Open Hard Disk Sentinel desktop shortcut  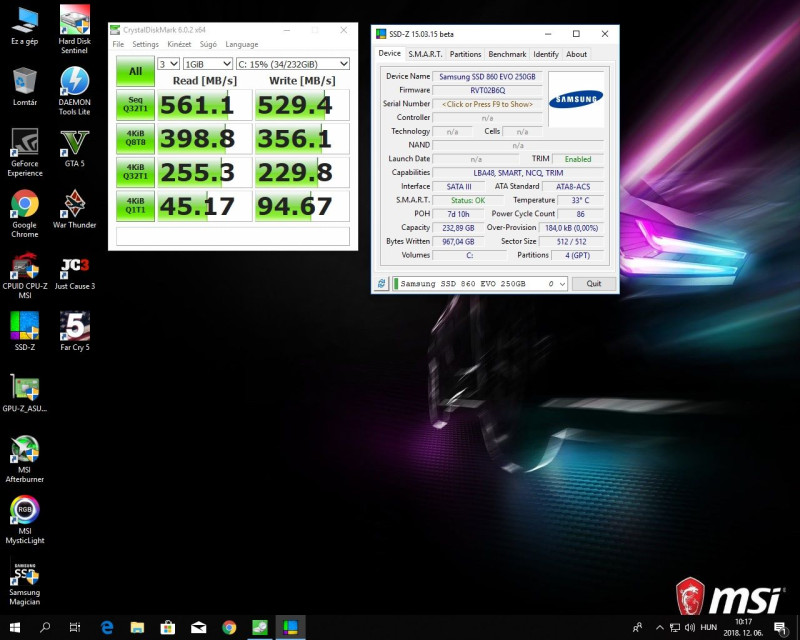click(74, 29)
